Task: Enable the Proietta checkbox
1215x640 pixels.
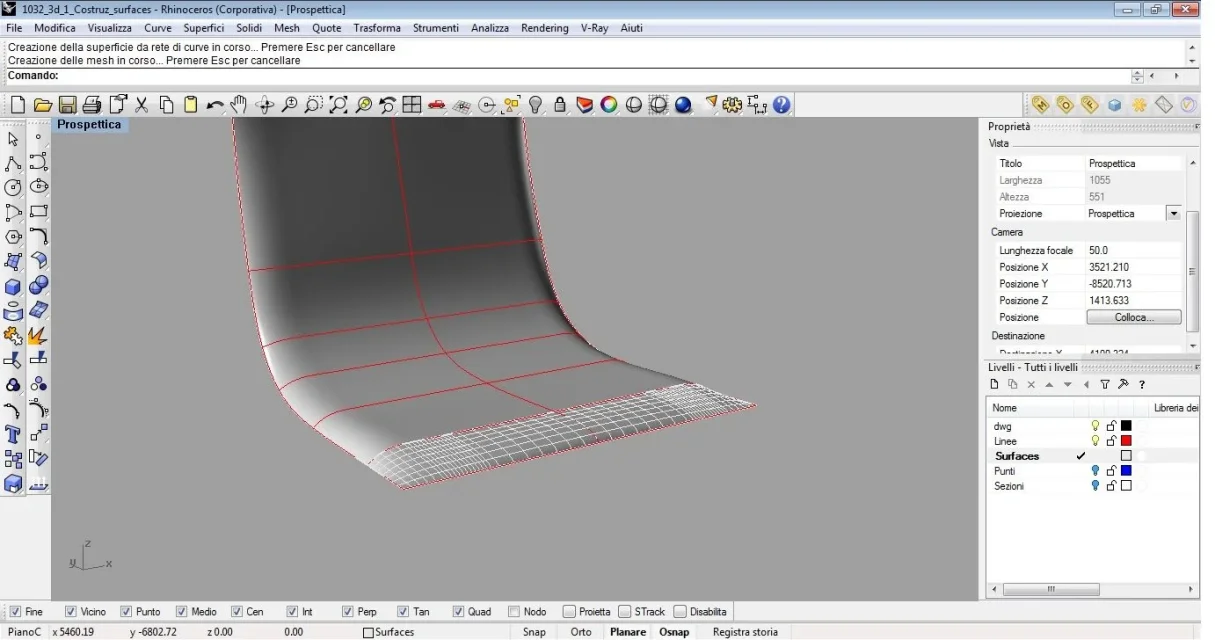Action: point(569,611)
